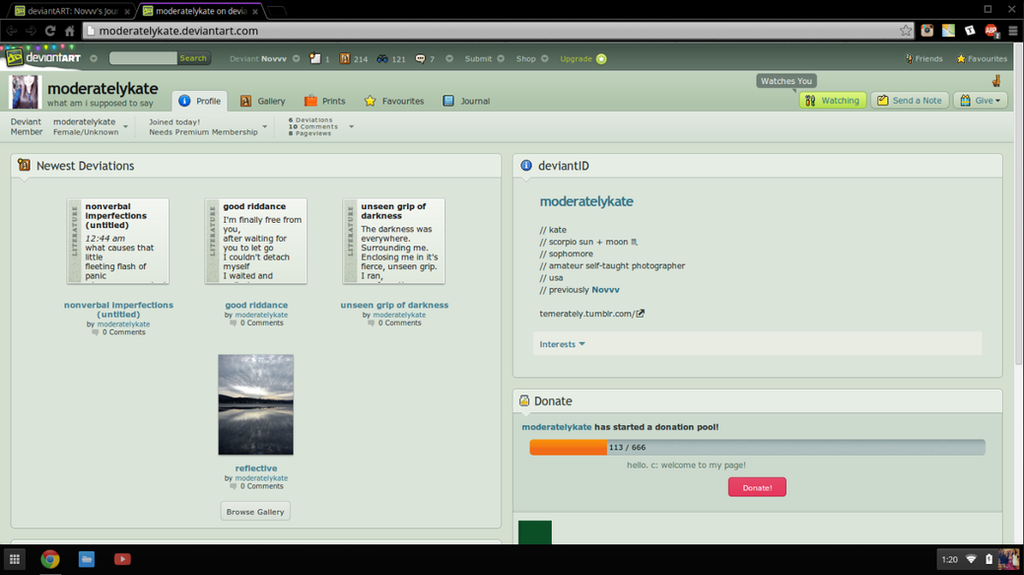Click the page vertical scrollbar
This screenshot has height=575, width=1024.
tap(1018, 204)
